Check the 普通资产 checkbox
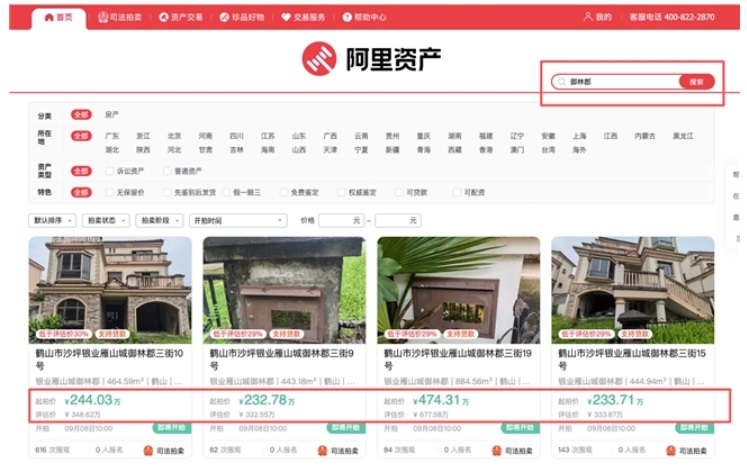This screenshot has height=476, width=747. point(167,171)
